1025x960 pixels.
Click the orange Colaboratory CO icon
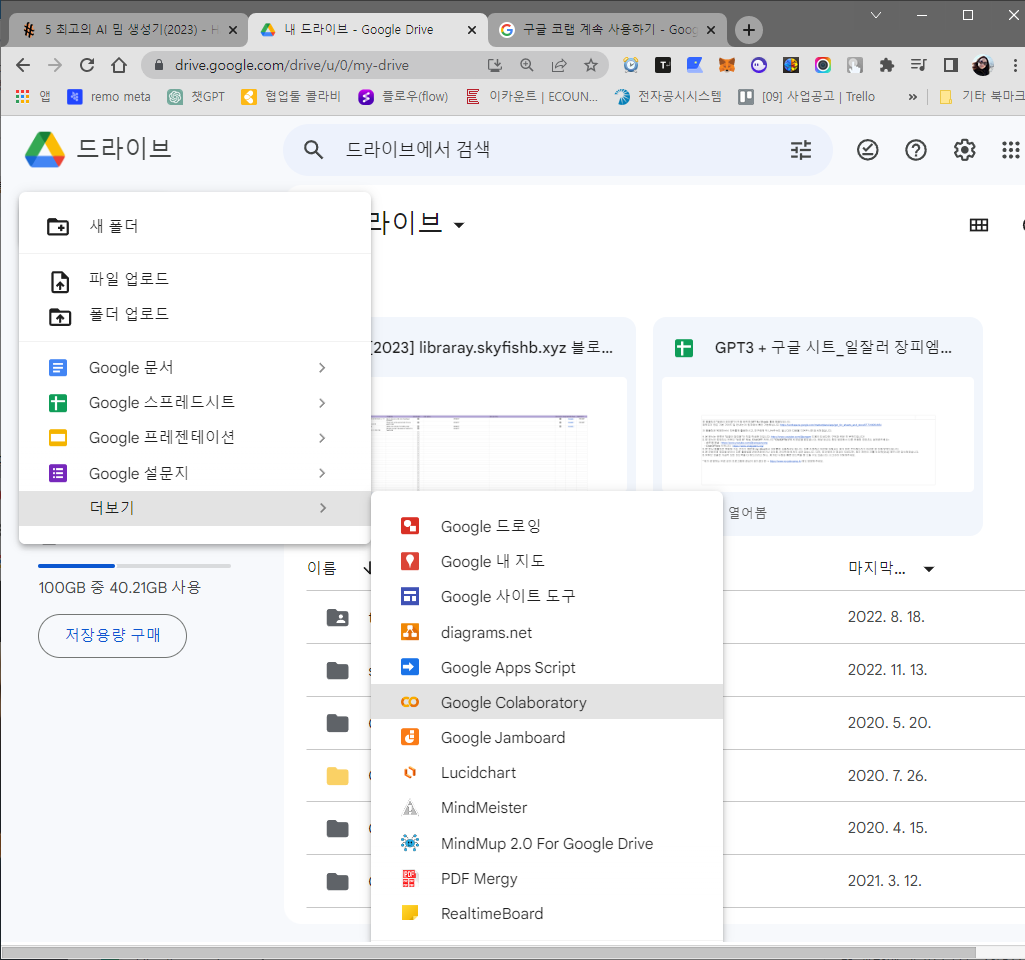(x=410, y=702)
